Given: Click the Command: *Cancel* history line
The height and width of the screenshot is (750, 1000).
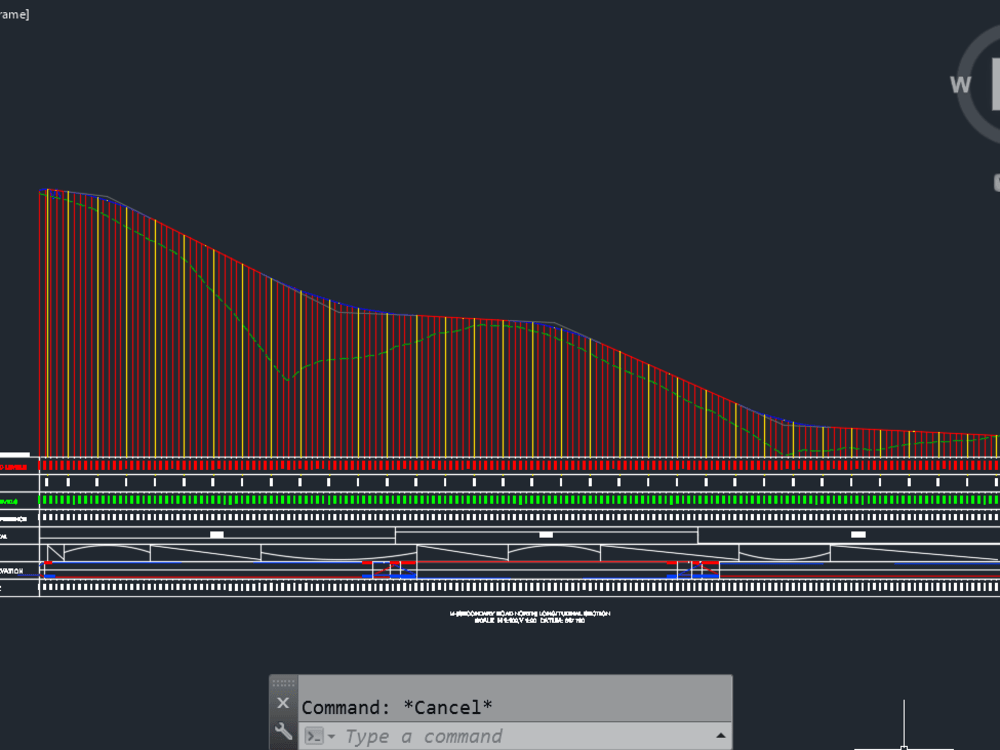Looking at the screenshot, I should (x=397, y=706).
